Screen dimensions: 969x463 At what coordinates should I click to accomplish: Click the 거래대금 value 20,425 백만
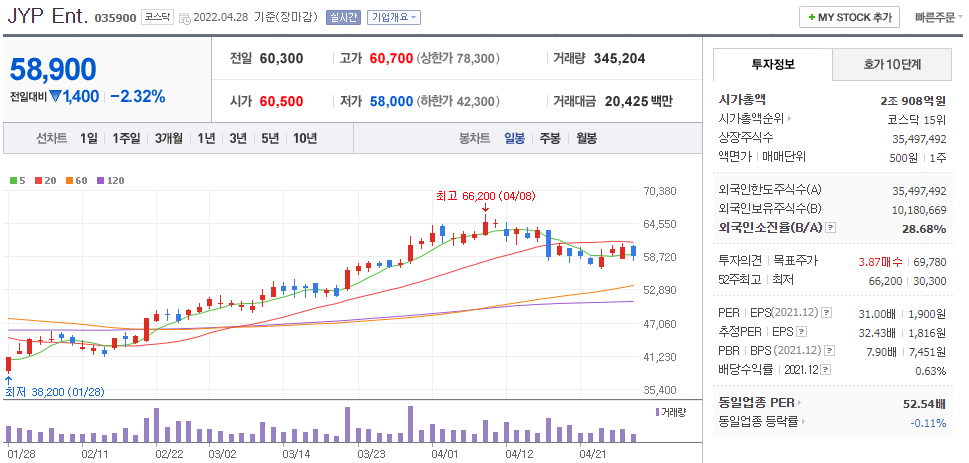(x=638, y=101)
